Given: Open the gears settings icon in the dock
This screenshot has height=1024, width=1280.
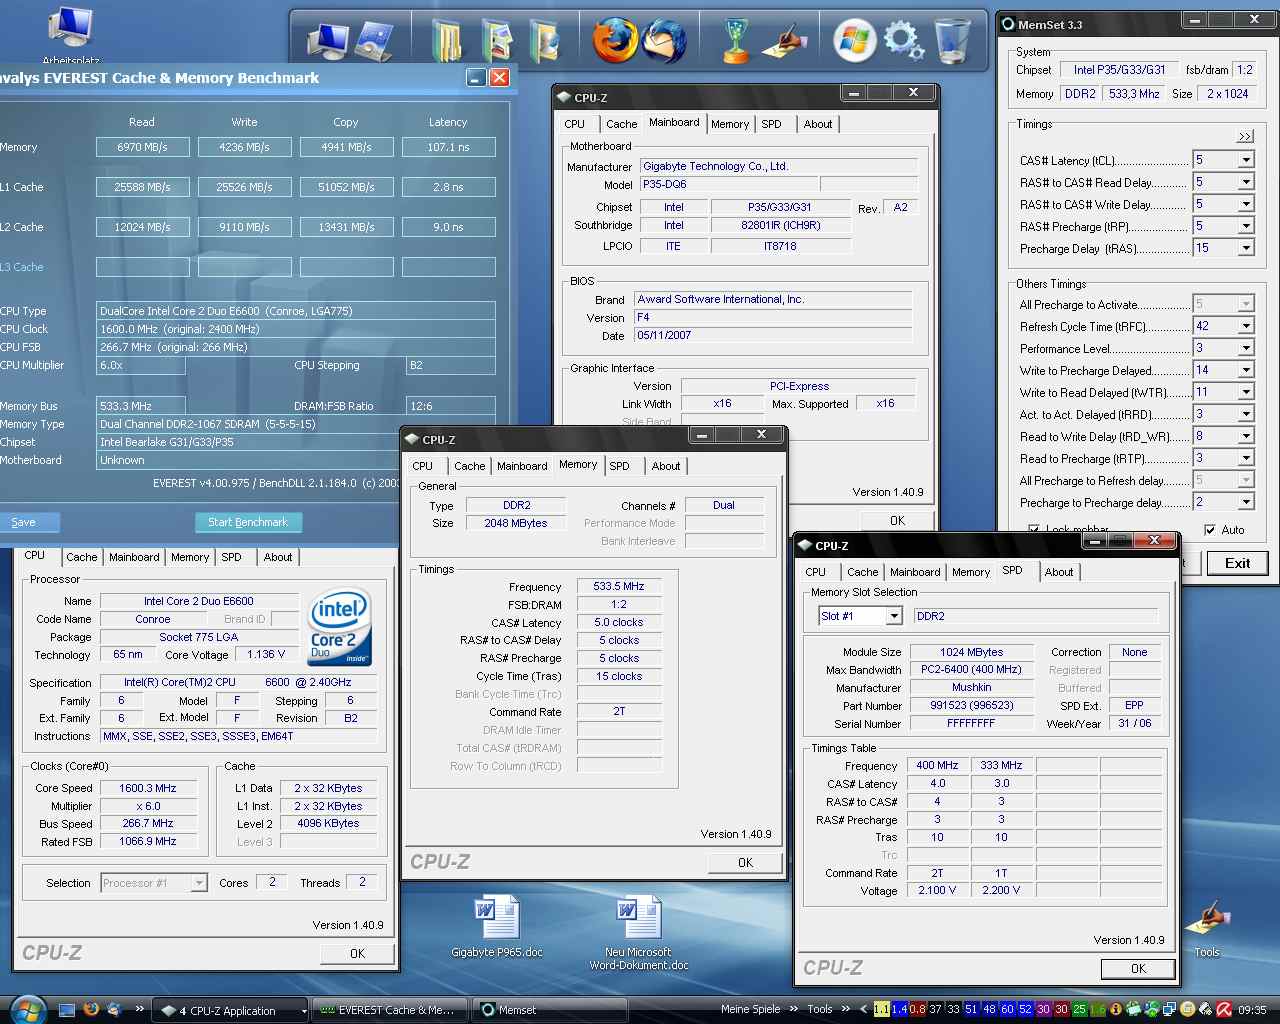Looking at the screenshot, I should pyautogui.click(x=903, y=41).
